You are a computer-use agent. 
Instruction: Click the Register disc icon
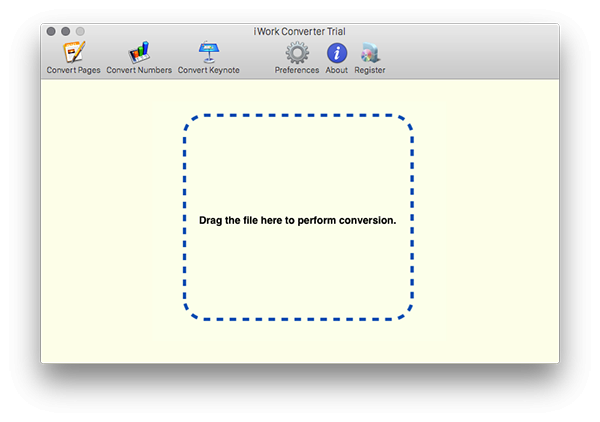(x=370, y=53)
